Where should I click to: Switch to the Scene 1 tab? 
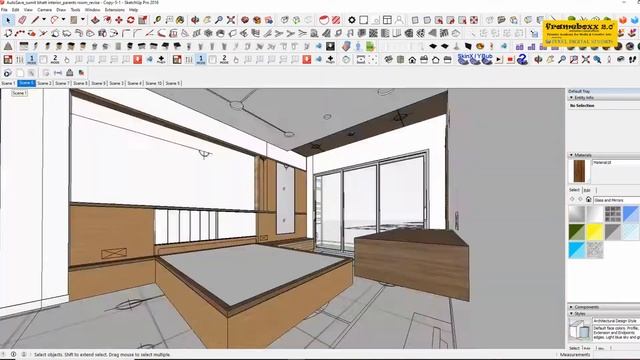(x=8, y=83)
